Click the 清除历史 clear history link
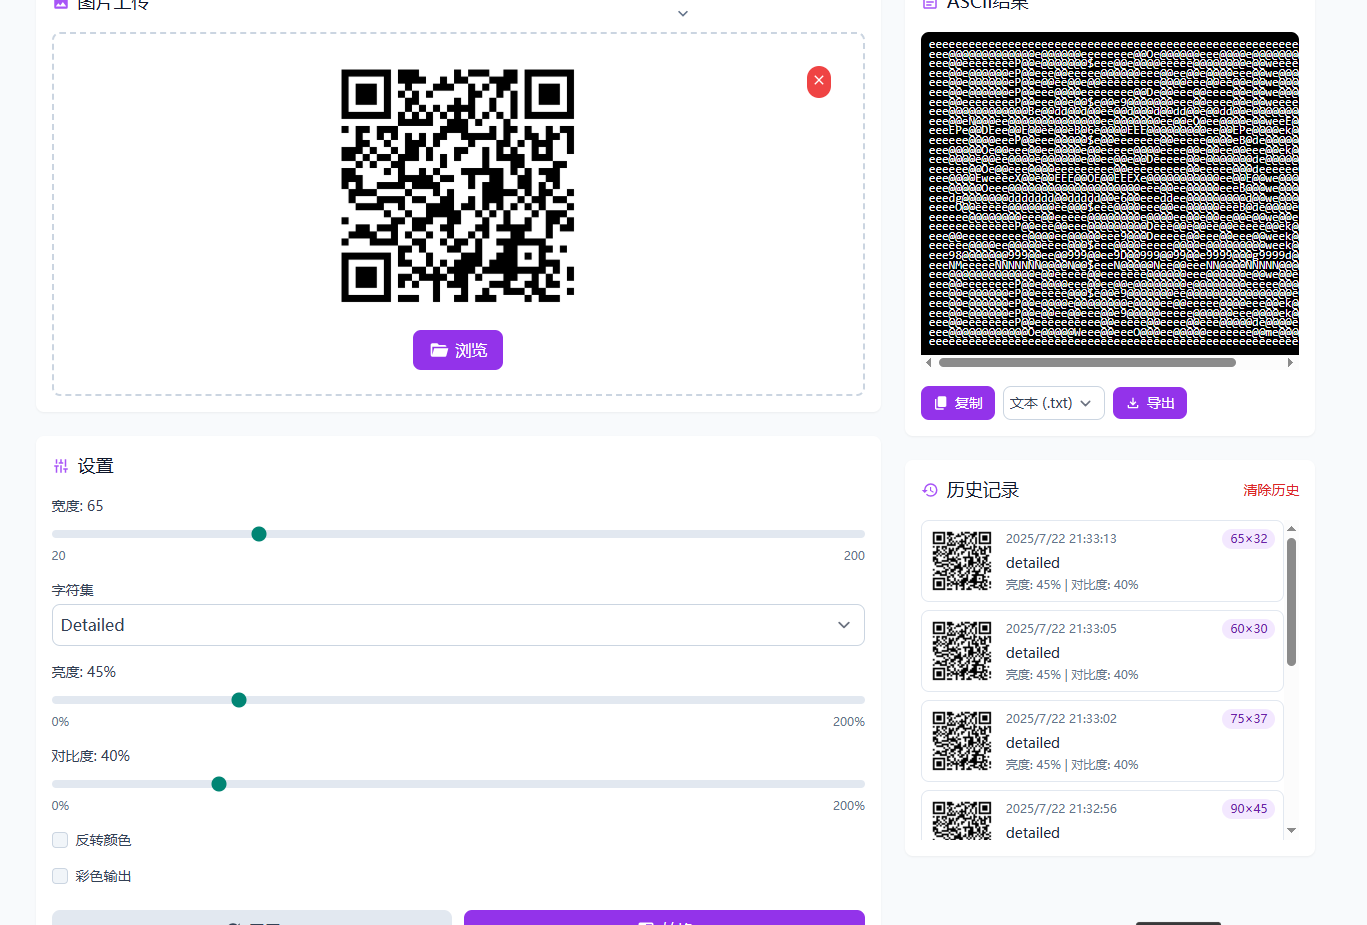Screen dimensions: 1367x925 coord(1270,490)
